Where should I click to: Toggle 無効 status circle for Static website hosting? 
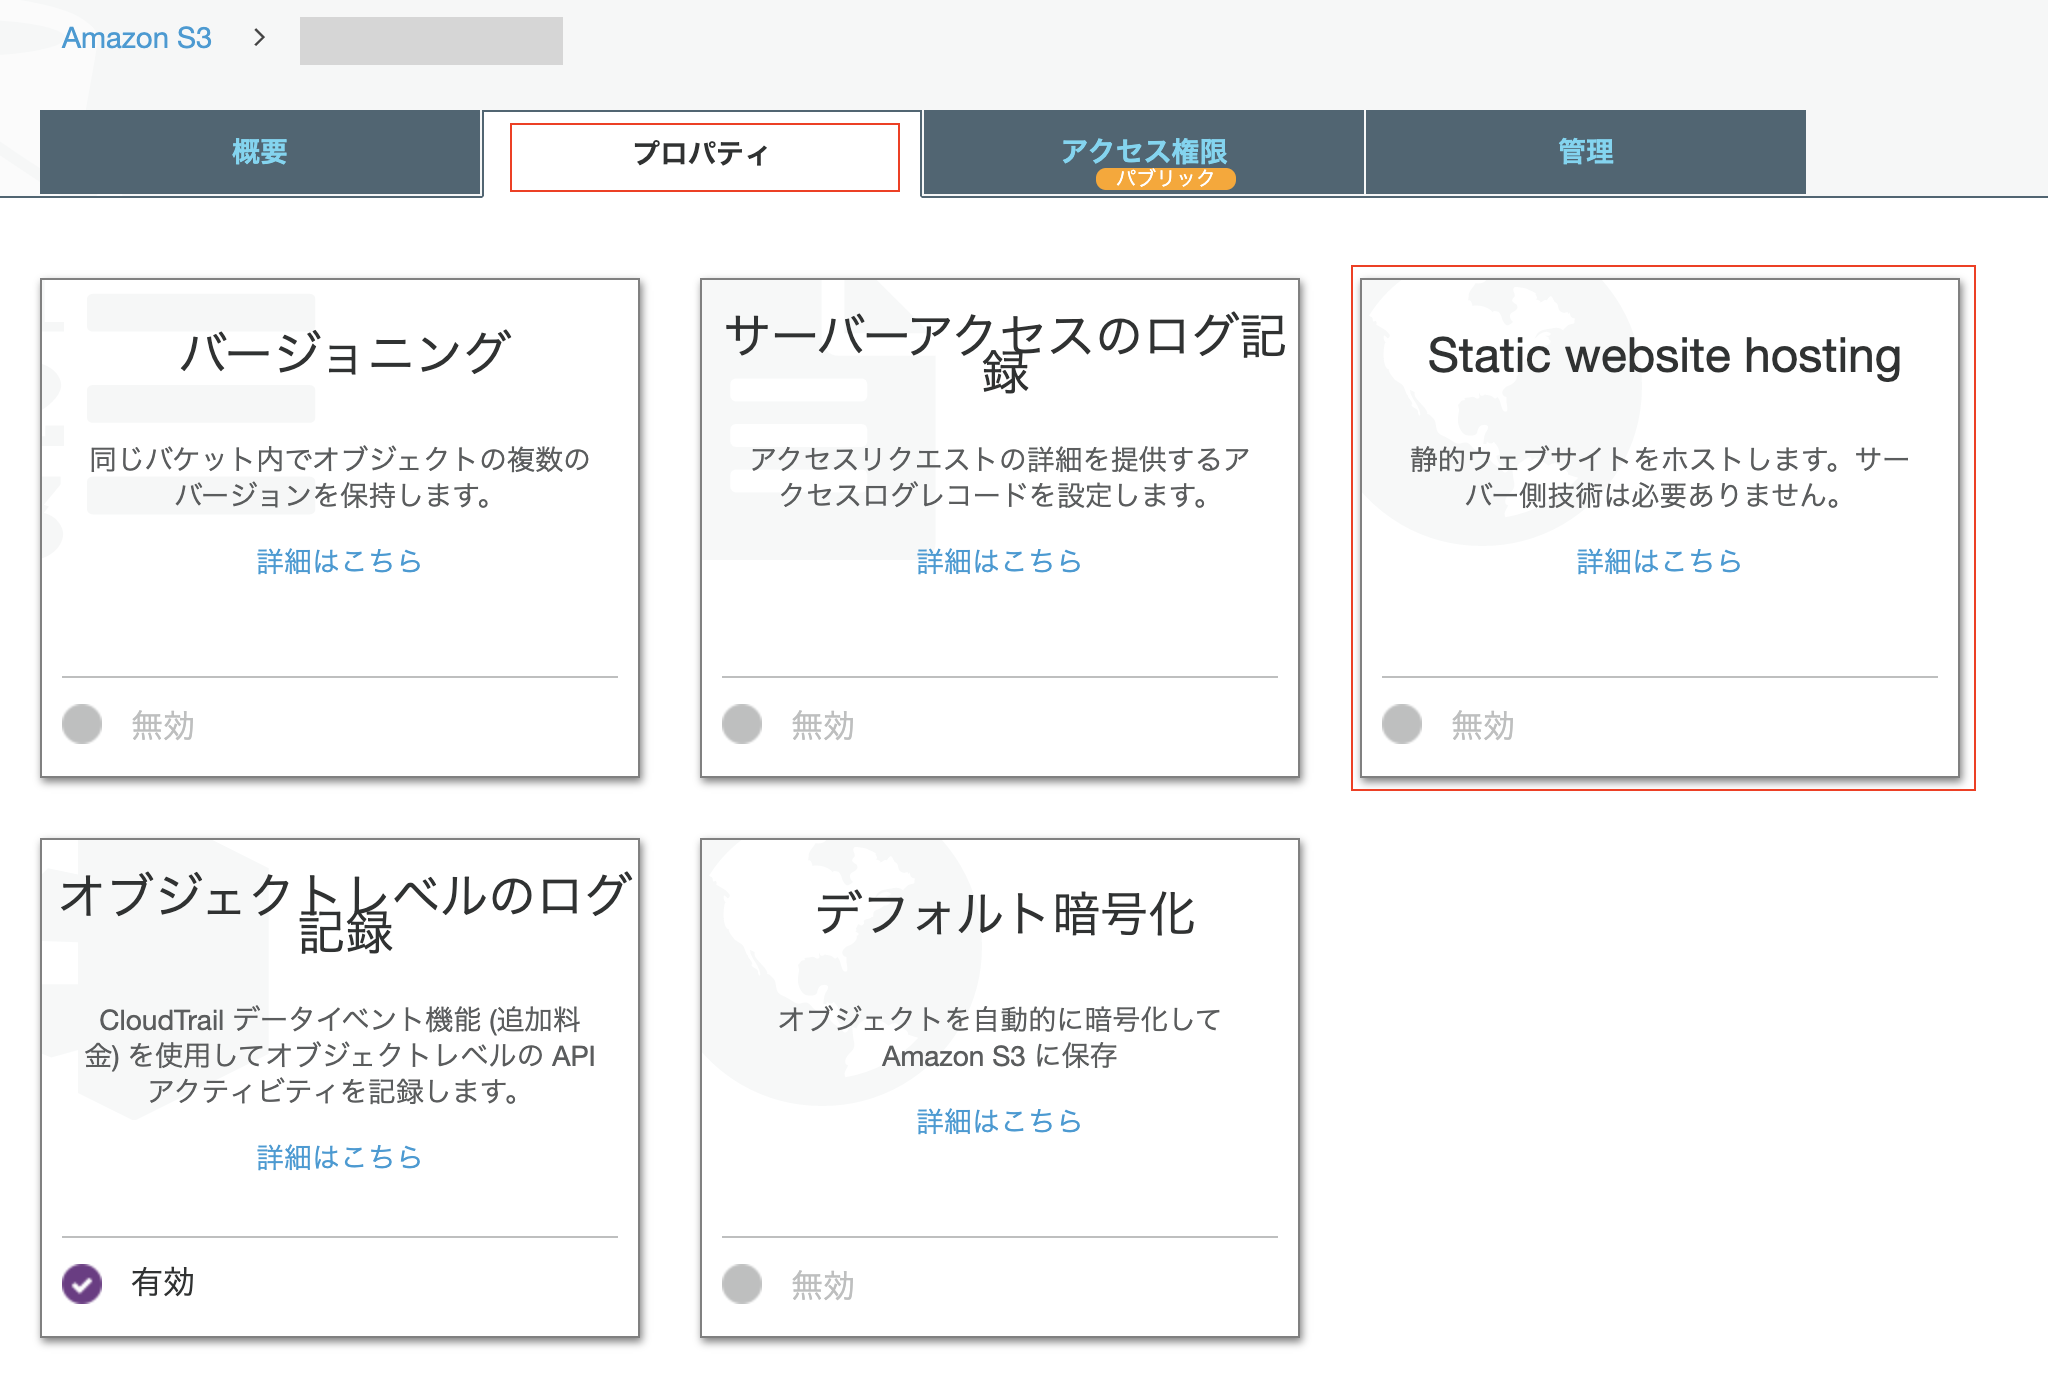pos(1402,724)
